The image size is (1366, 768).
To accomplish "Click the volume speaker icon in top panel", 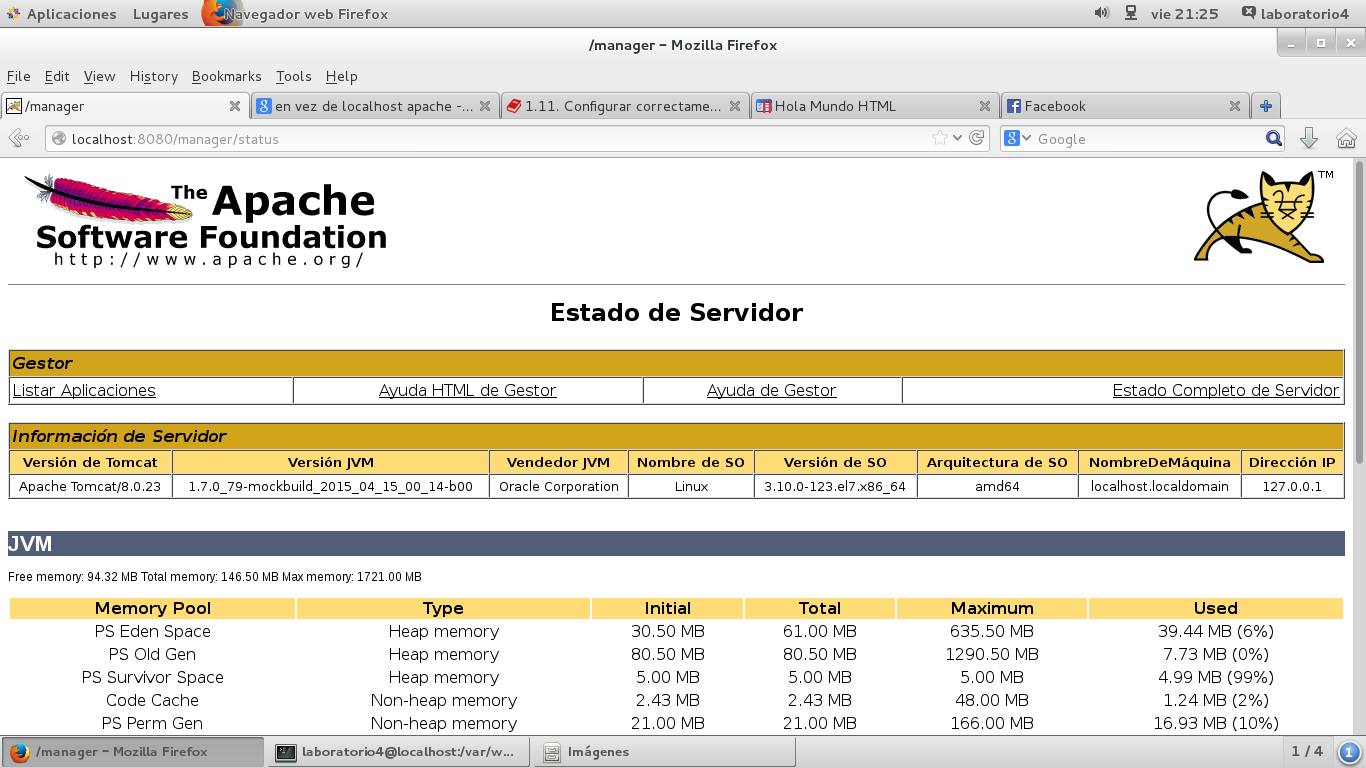I will pos(1101,13).
